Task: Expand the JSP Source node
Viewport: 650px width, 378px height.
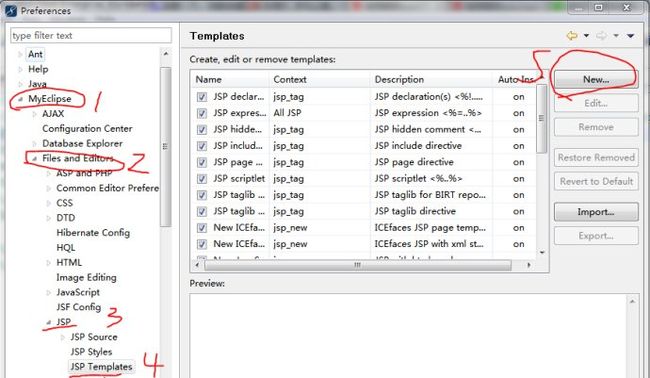Action: point(63,337)
